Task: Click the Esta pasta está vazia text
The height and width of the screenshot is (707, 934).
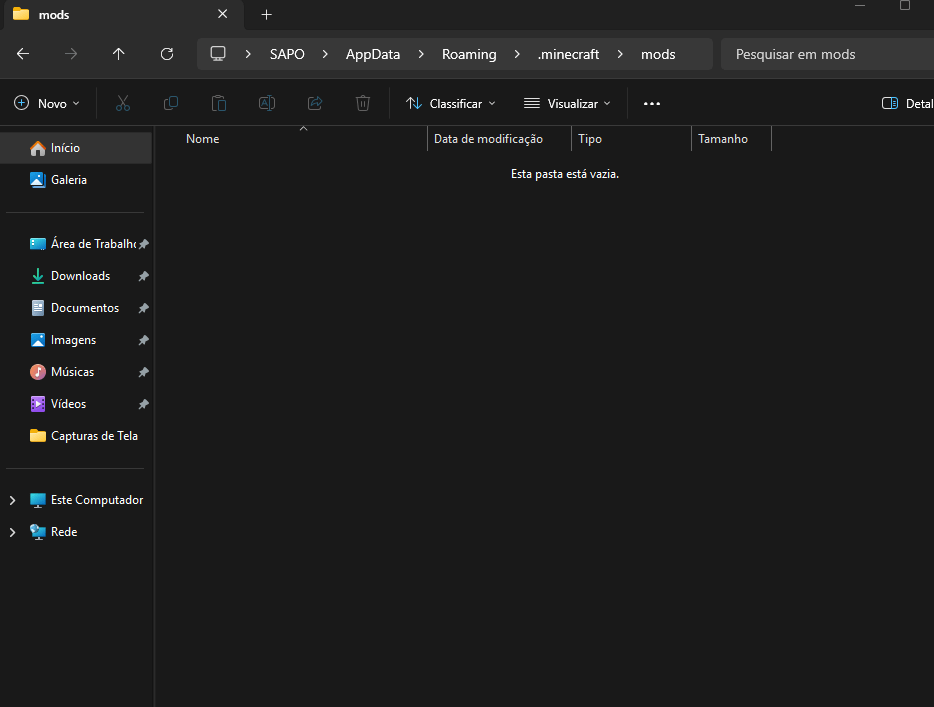Action: pyautogui.click(x=565, y=174)
